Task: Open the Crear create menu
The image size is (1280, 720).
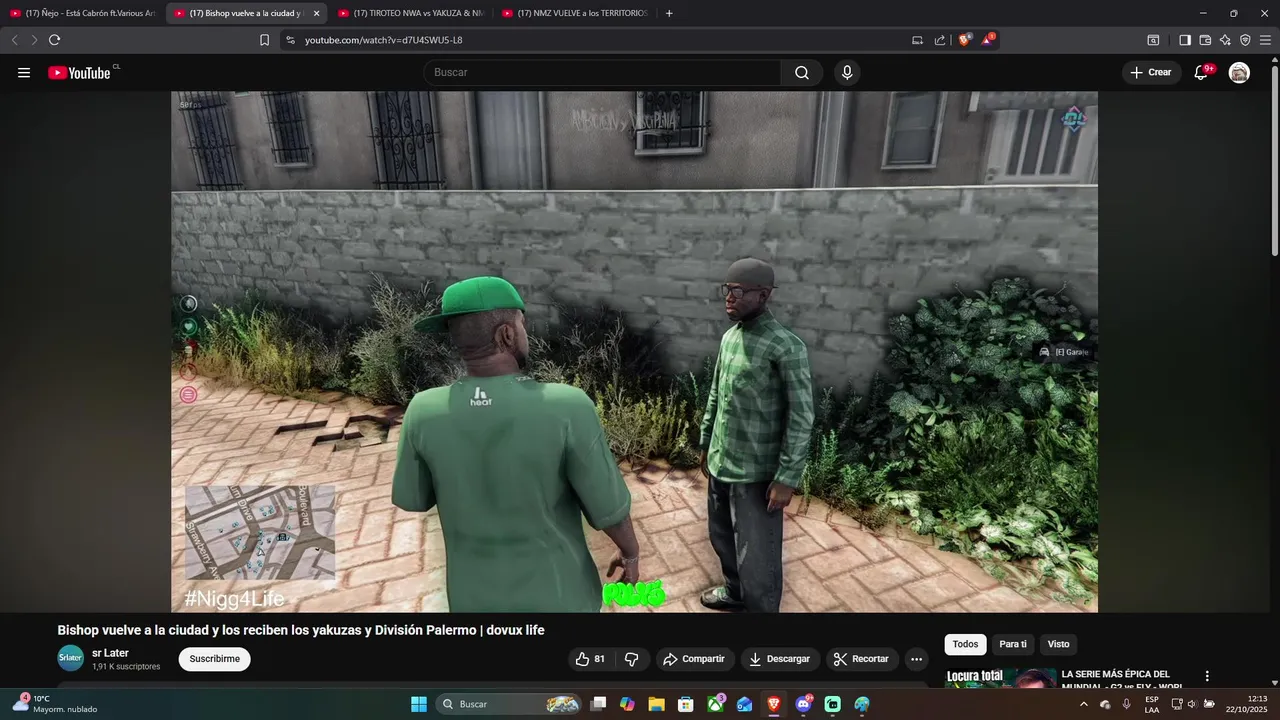Action: tap(1151, 72)
